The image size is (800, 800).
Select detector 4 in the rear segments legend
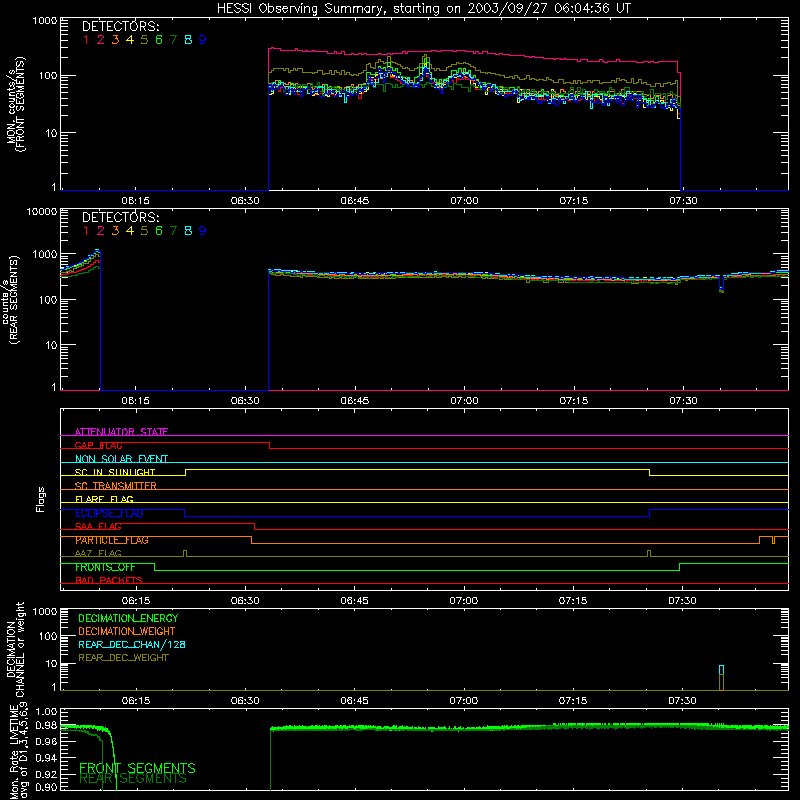(130, 231)
